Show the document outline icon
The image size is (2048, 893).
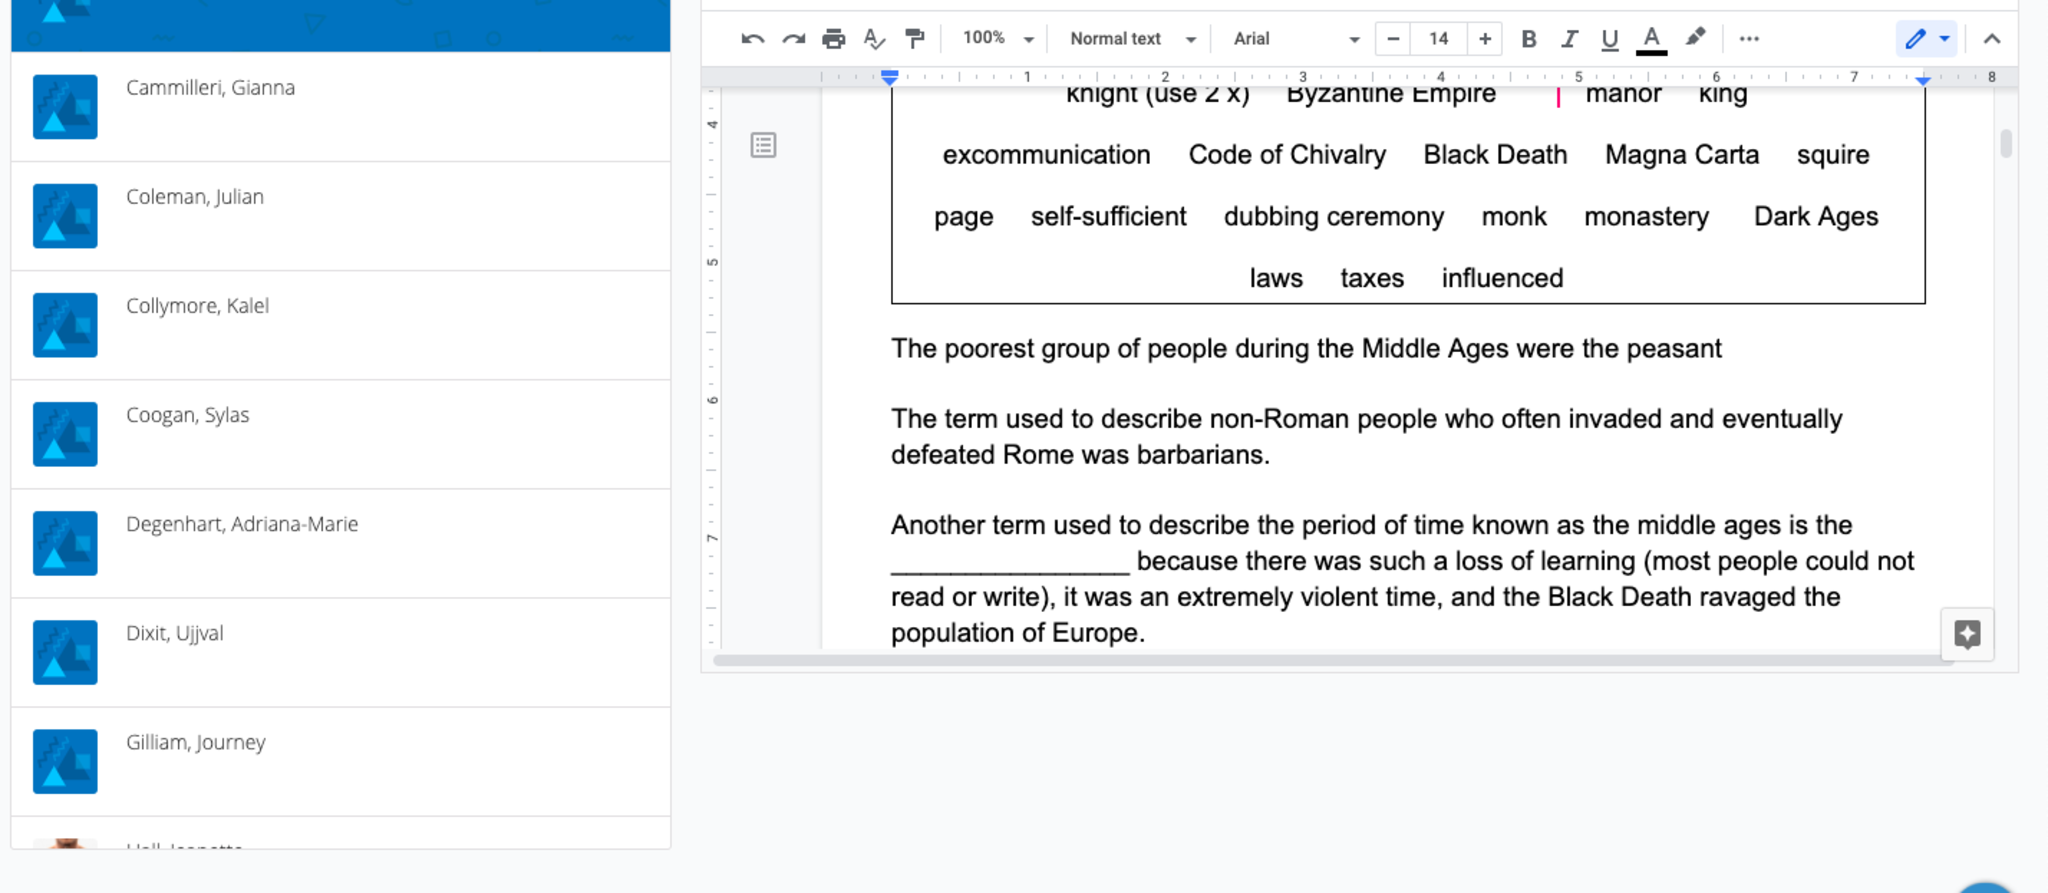763,146
